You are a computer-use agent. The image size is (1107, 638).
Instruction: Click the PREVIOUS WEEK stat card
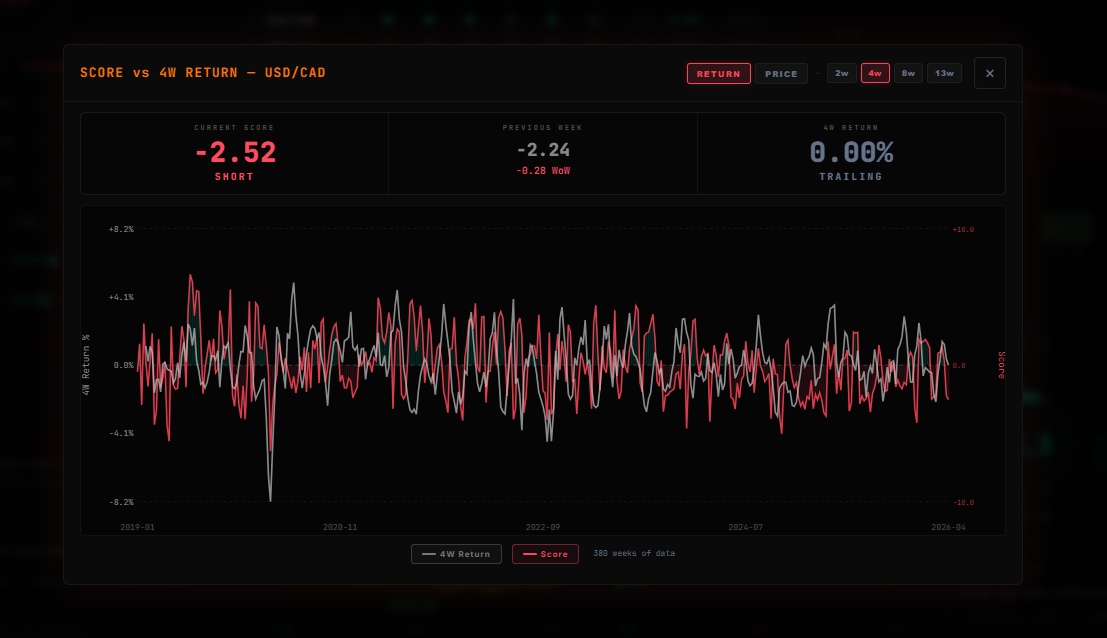point(542,153)
